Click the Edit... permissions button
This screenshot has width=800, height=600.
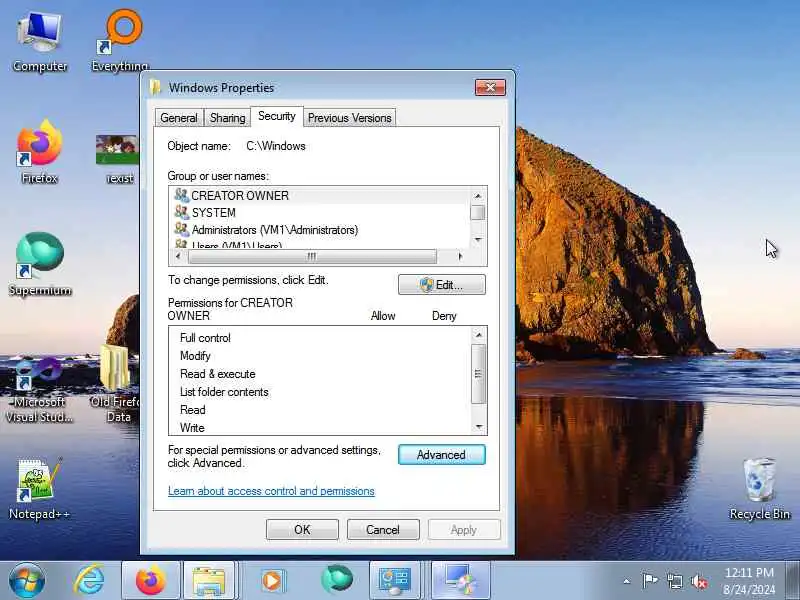442,285
